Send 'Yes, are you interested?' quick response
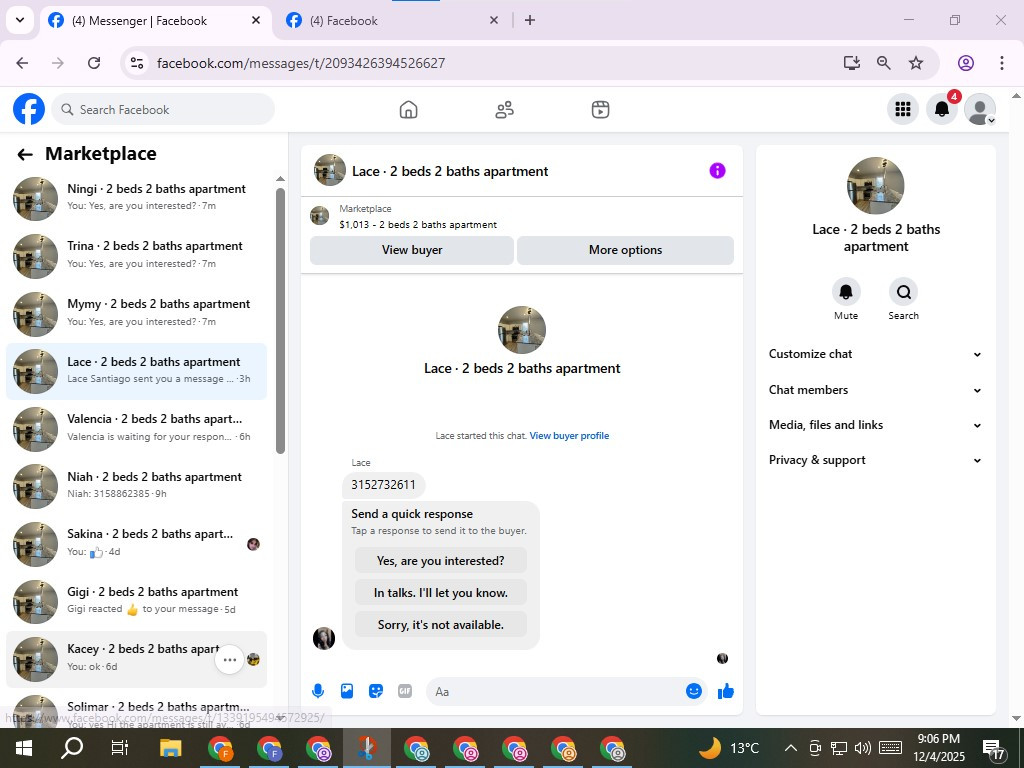Screen dimensions: 1024x768 coord(441,561)
